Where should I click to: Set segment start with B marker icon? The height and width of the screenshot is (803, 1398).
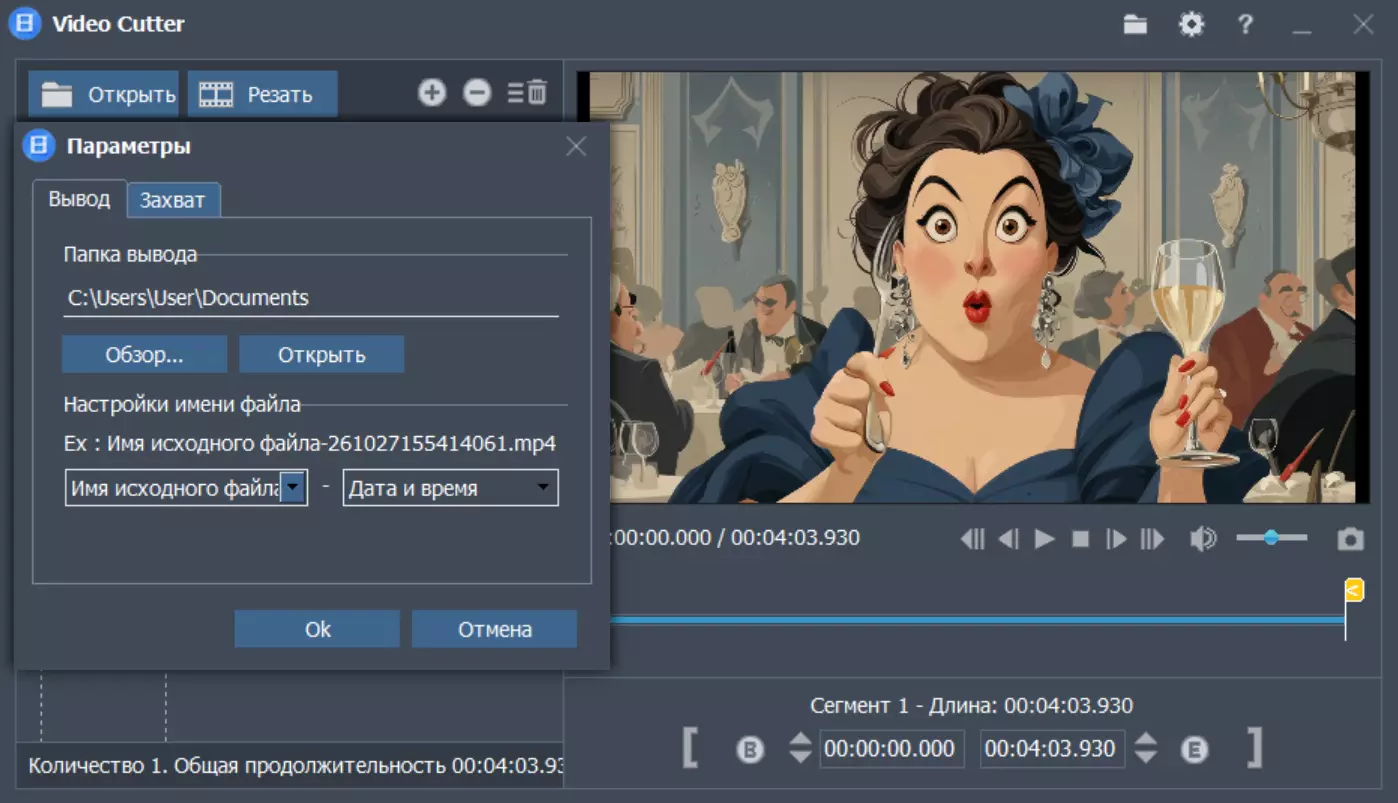[x=750, y=749]
